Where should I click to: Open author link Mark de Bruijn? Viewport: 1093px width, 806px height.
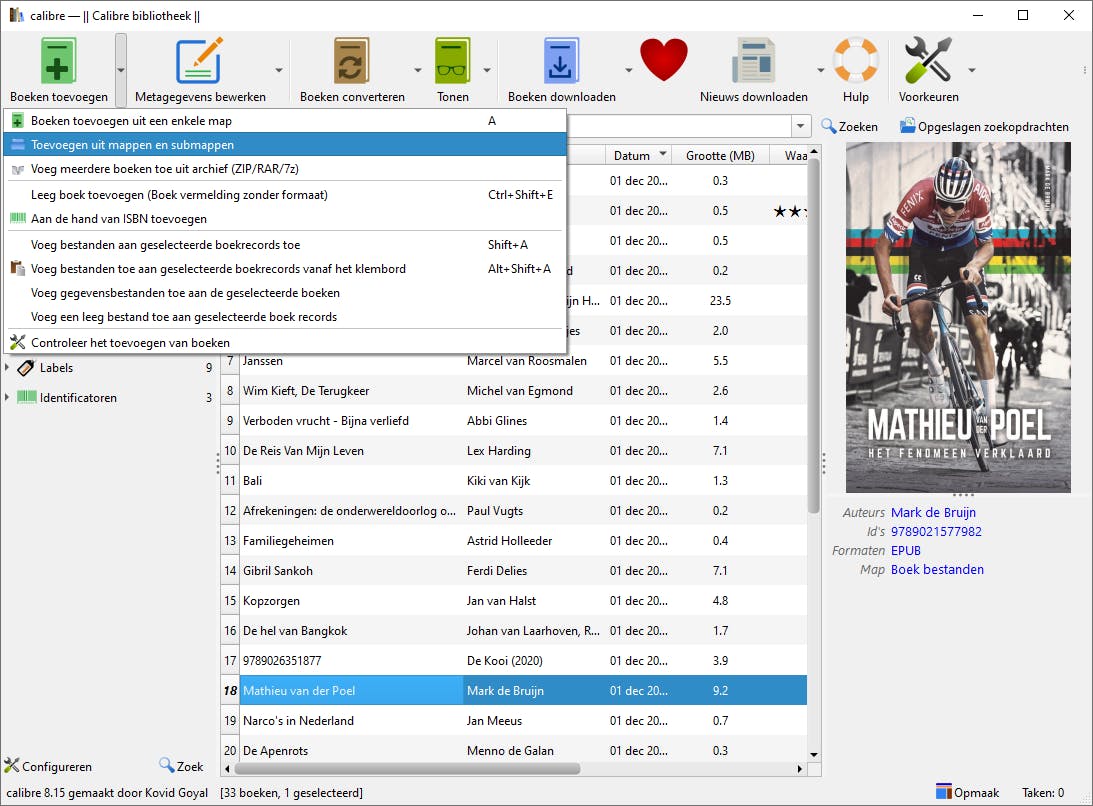coord(933,512)
